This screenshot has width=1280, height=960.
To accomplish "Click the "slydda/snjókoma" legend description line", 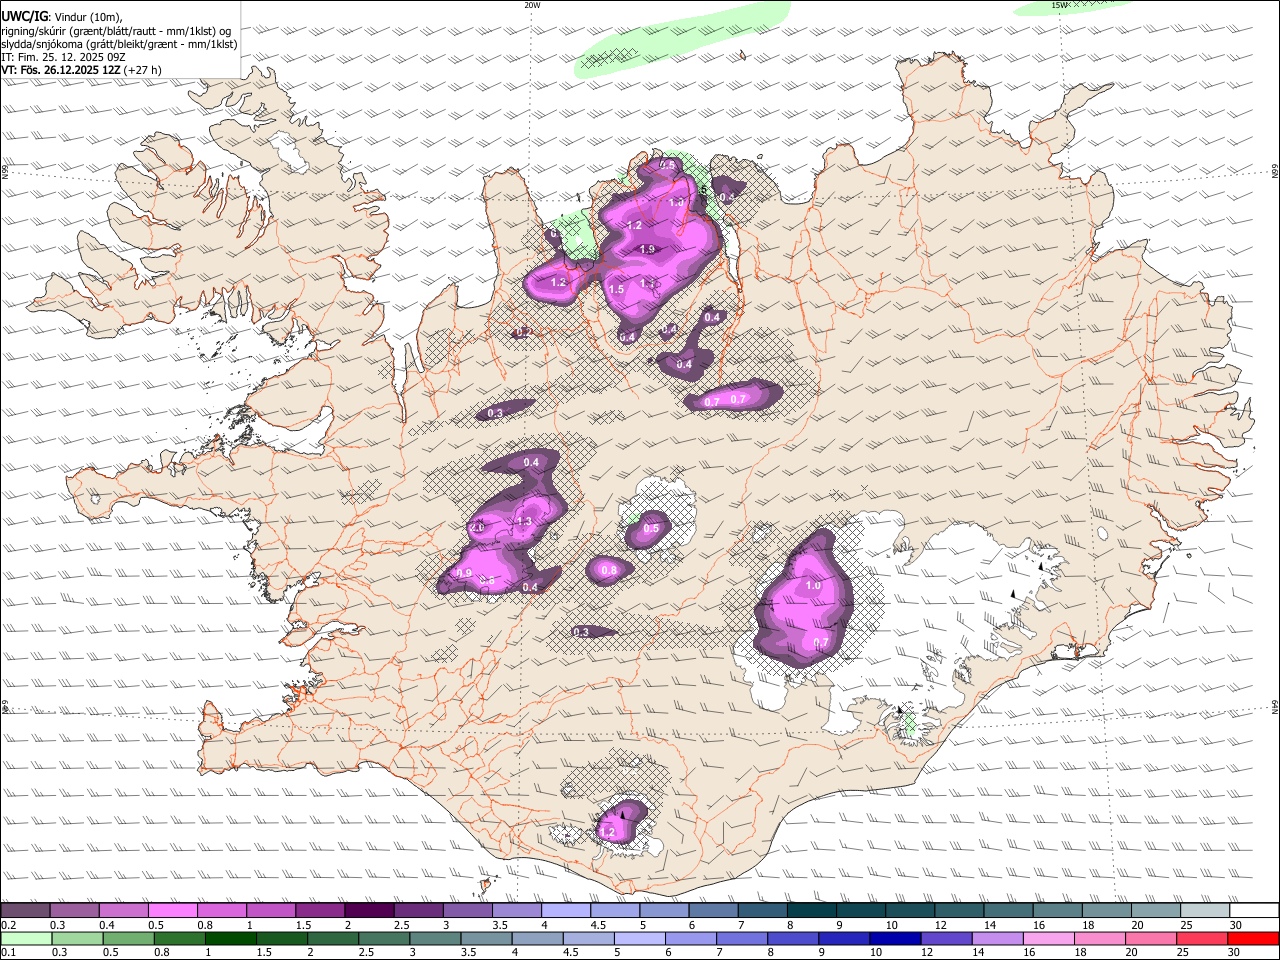I will click(x=119, y=43).
